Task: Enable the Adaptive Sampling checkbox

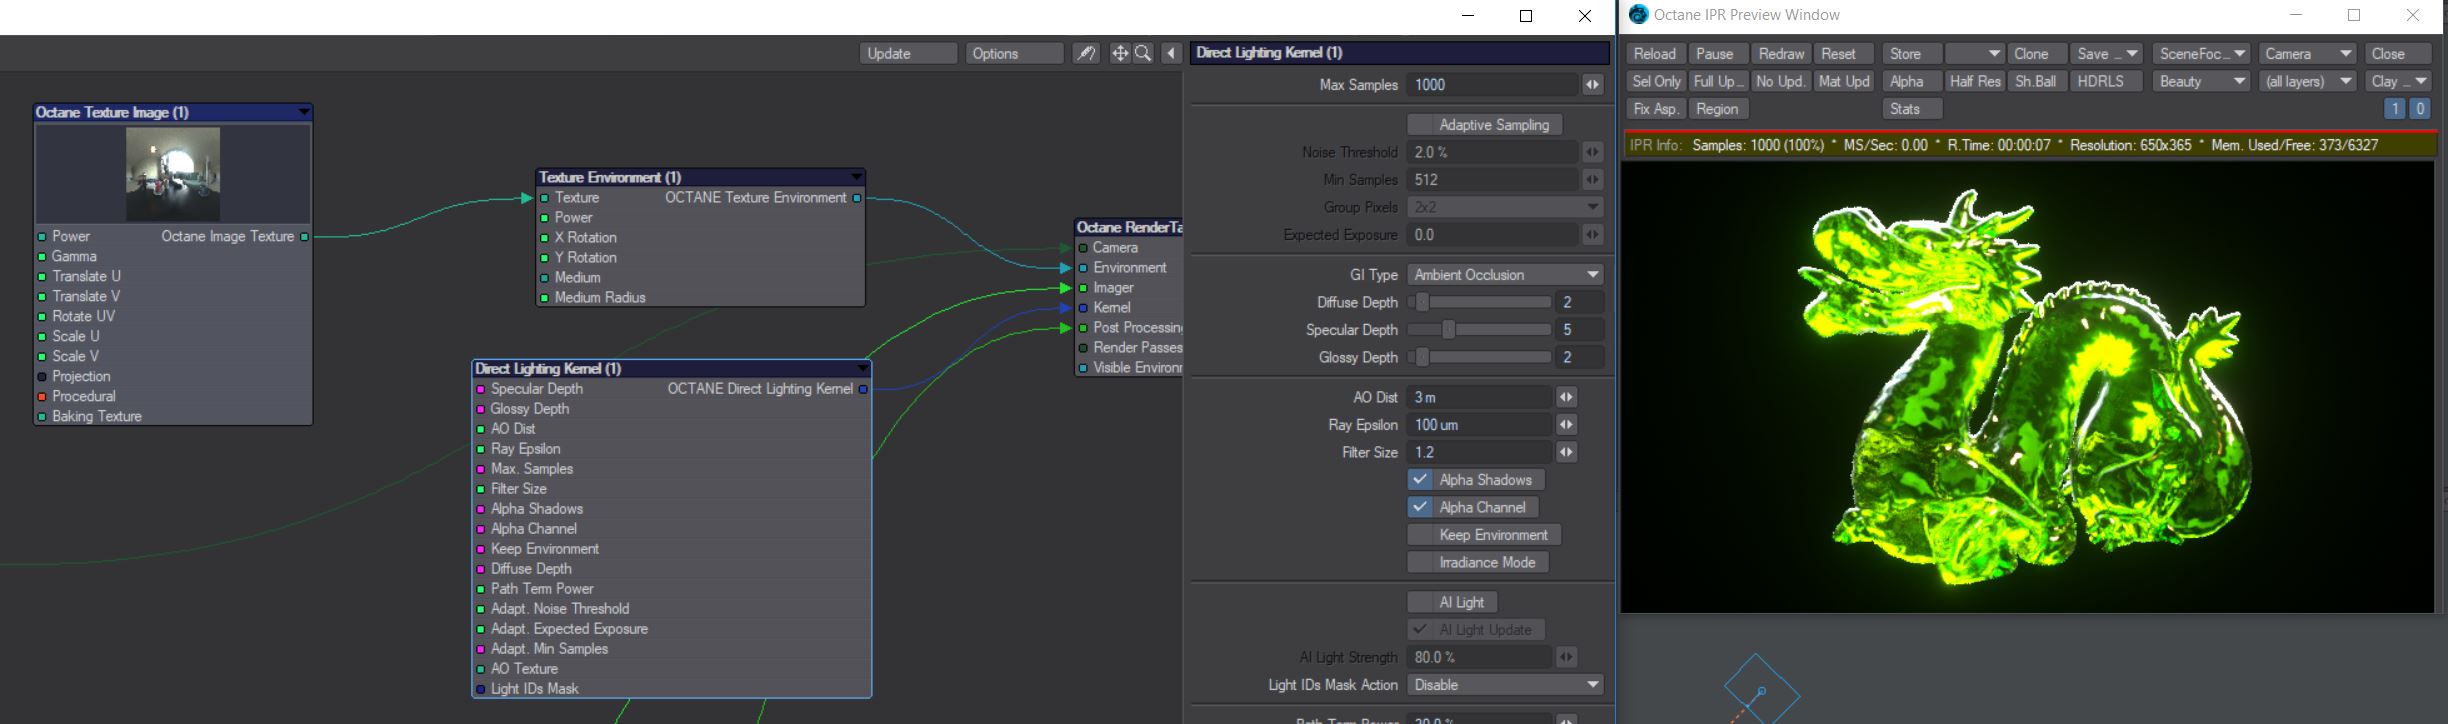Action: [x=1484, y=125]
